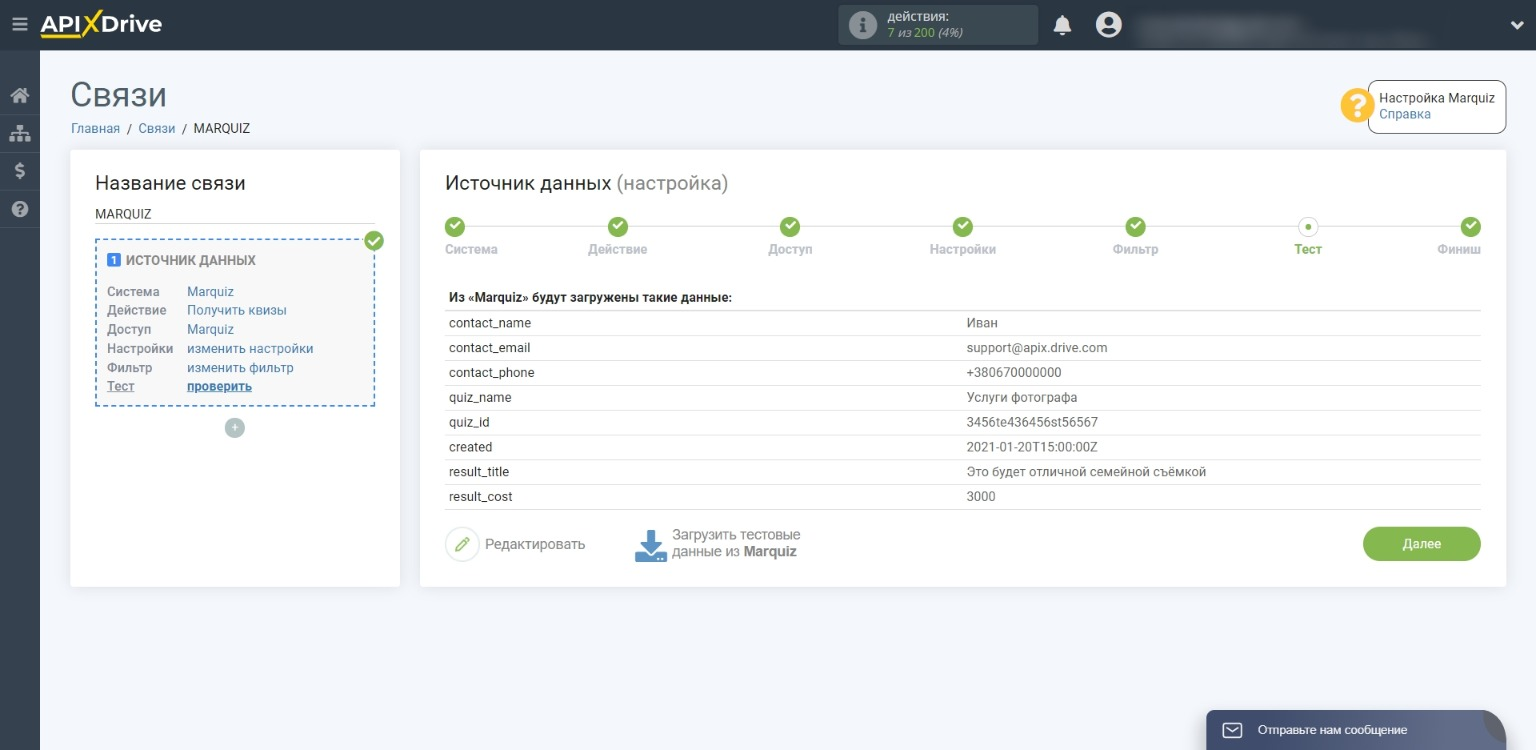Click изменить настройки link
Image resolution: width=1536 pixels, height=750 pixels.
pos(250,349)
